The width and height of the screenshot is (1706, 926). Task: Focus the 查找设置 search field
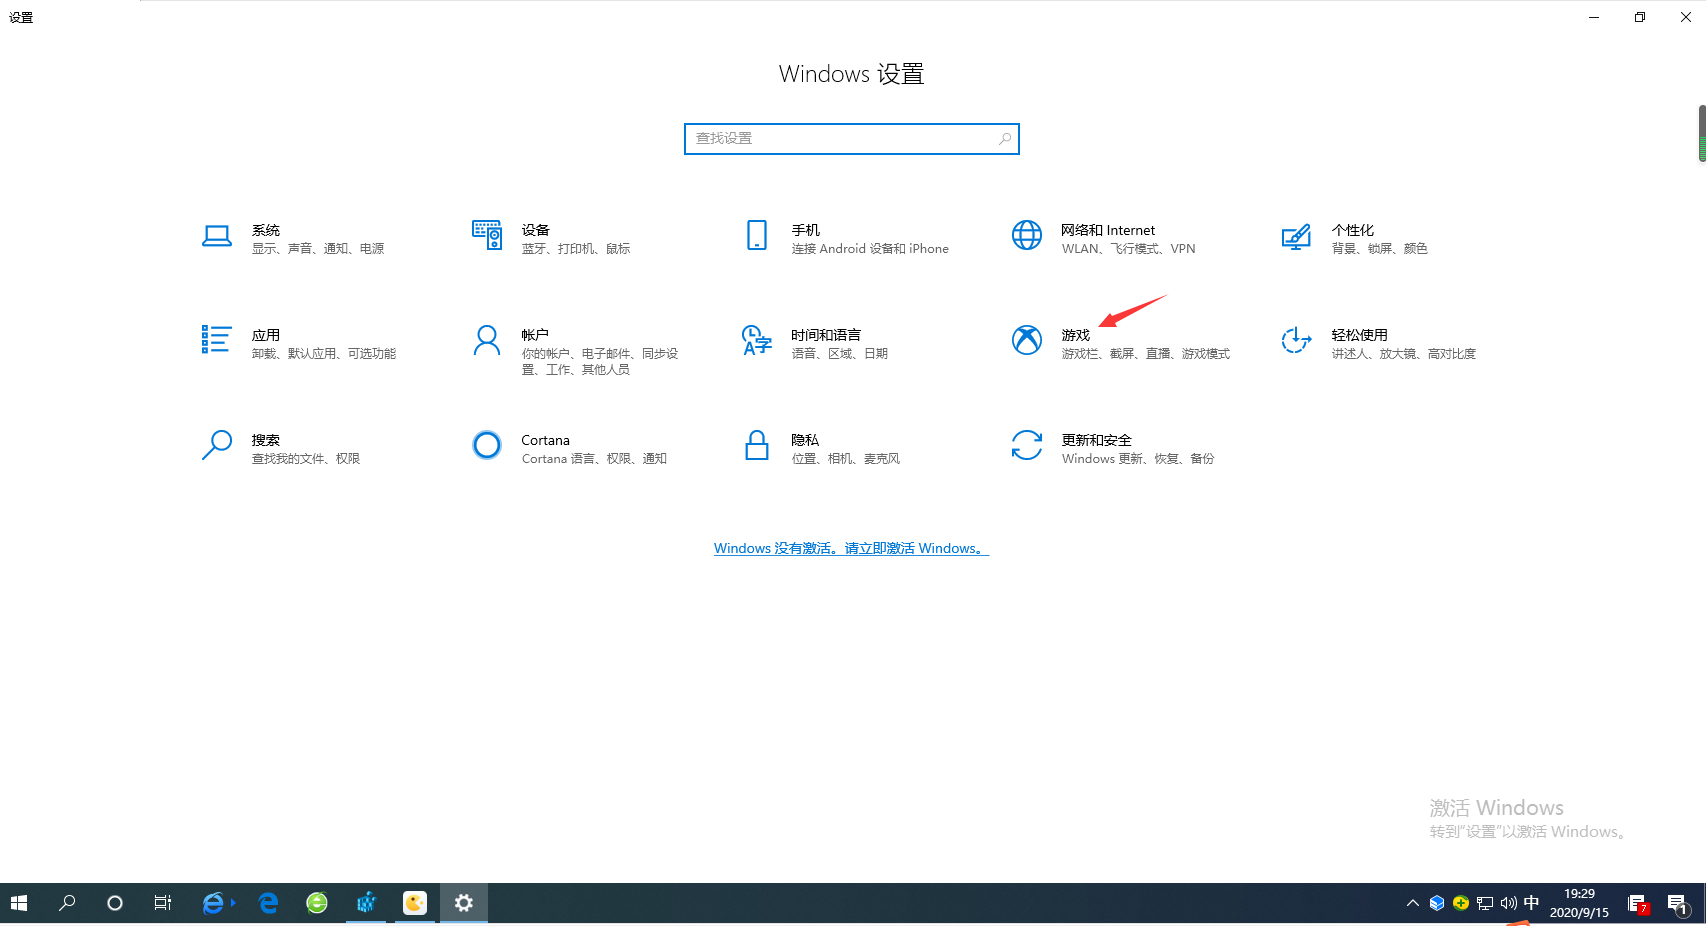[x=852, y=139]
